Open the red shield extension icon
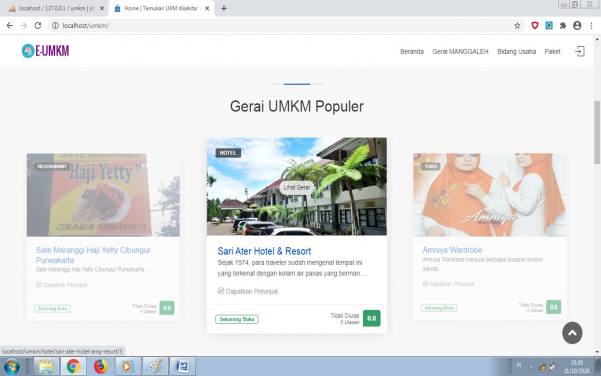This screenshot has width=601, height=376. pyautogui.click(x=535, y=26)
